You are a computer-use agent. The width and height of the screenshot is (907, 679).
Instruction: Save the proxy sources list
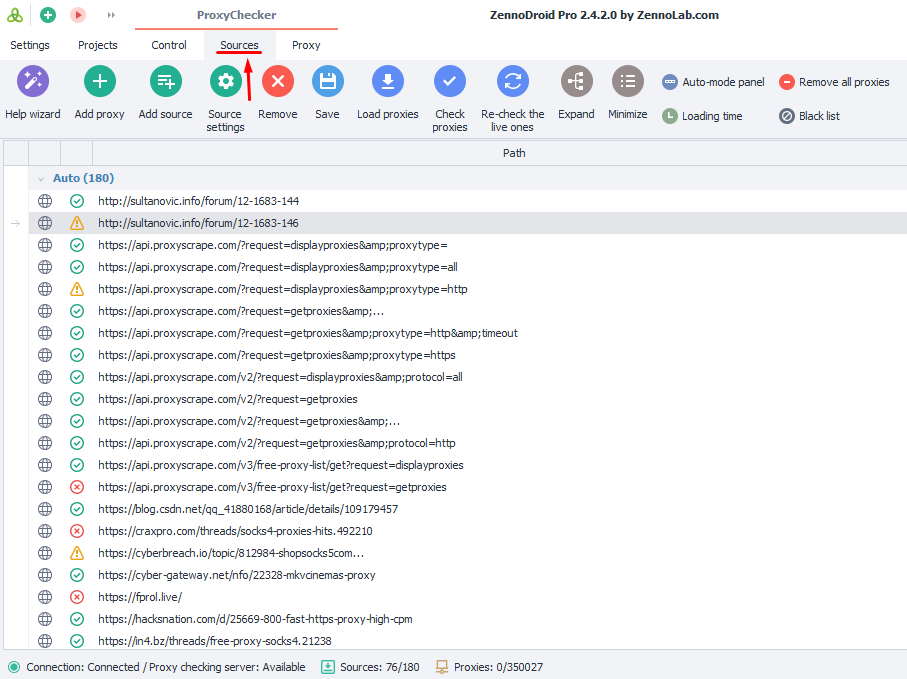coord(327,82)
